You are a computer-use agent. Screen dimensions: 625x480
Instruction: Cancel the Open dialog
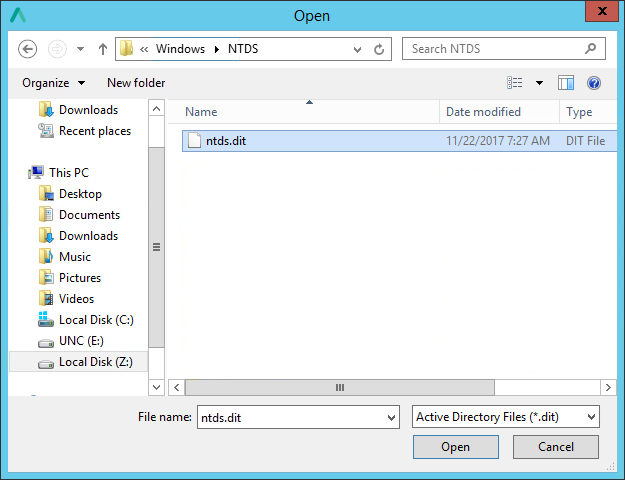click(x=556, y=447)
